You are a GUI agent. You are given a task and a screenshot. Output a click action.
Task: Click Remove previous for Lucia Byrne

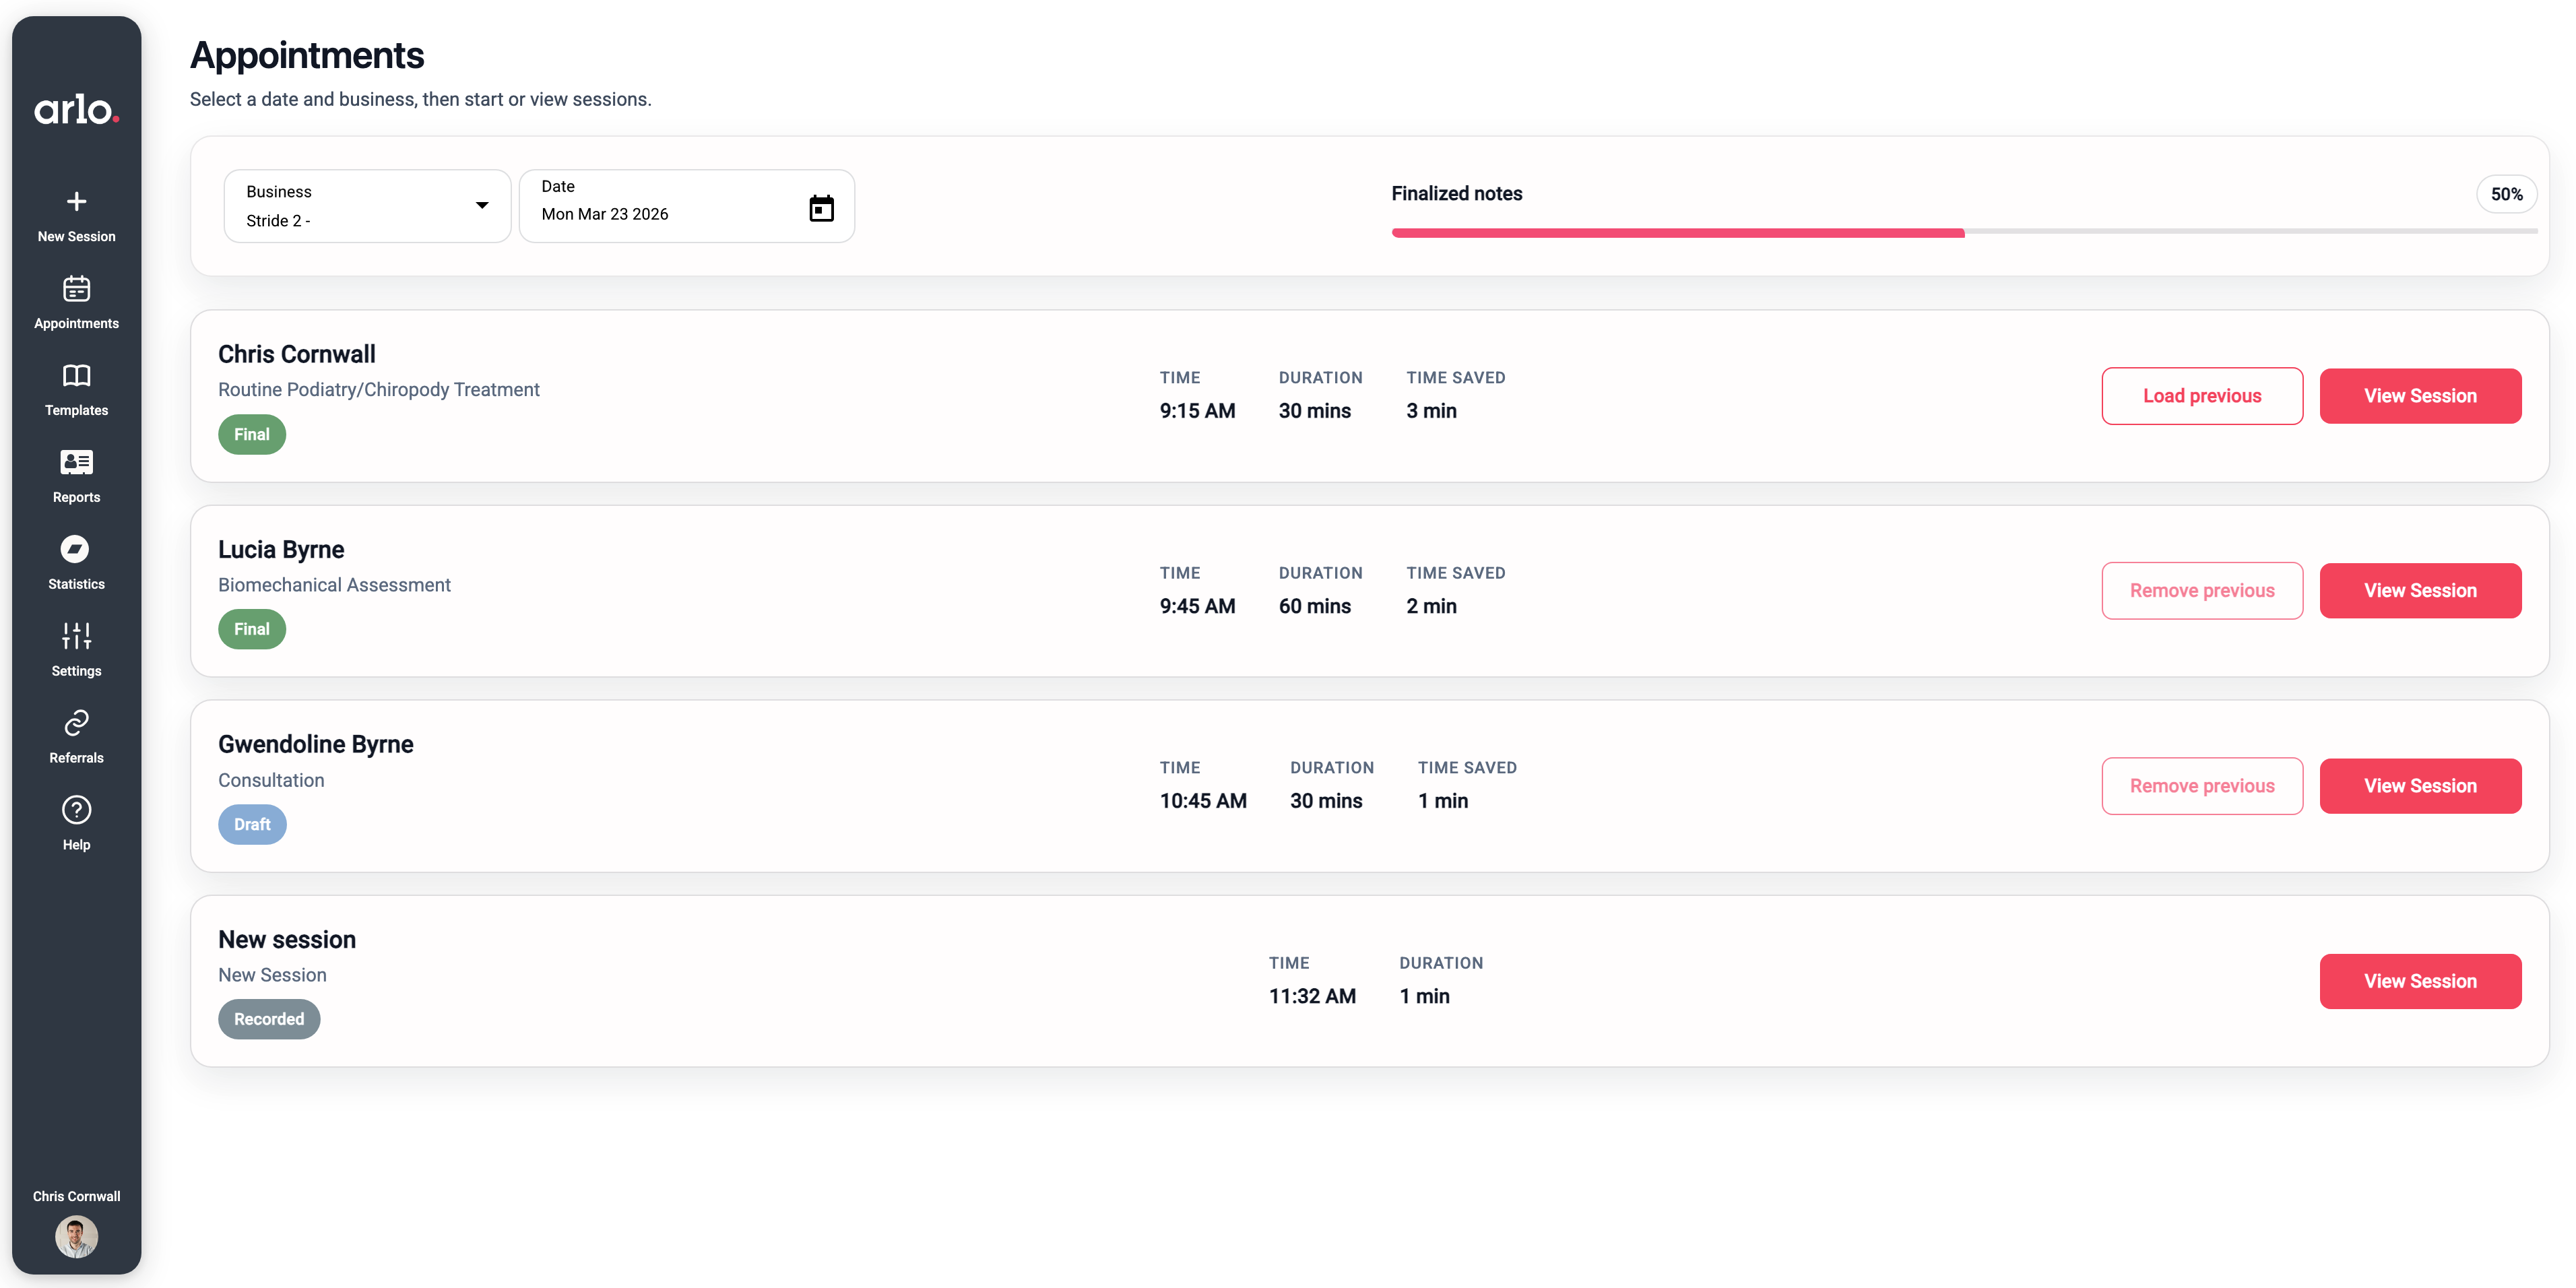(2201, 591)
